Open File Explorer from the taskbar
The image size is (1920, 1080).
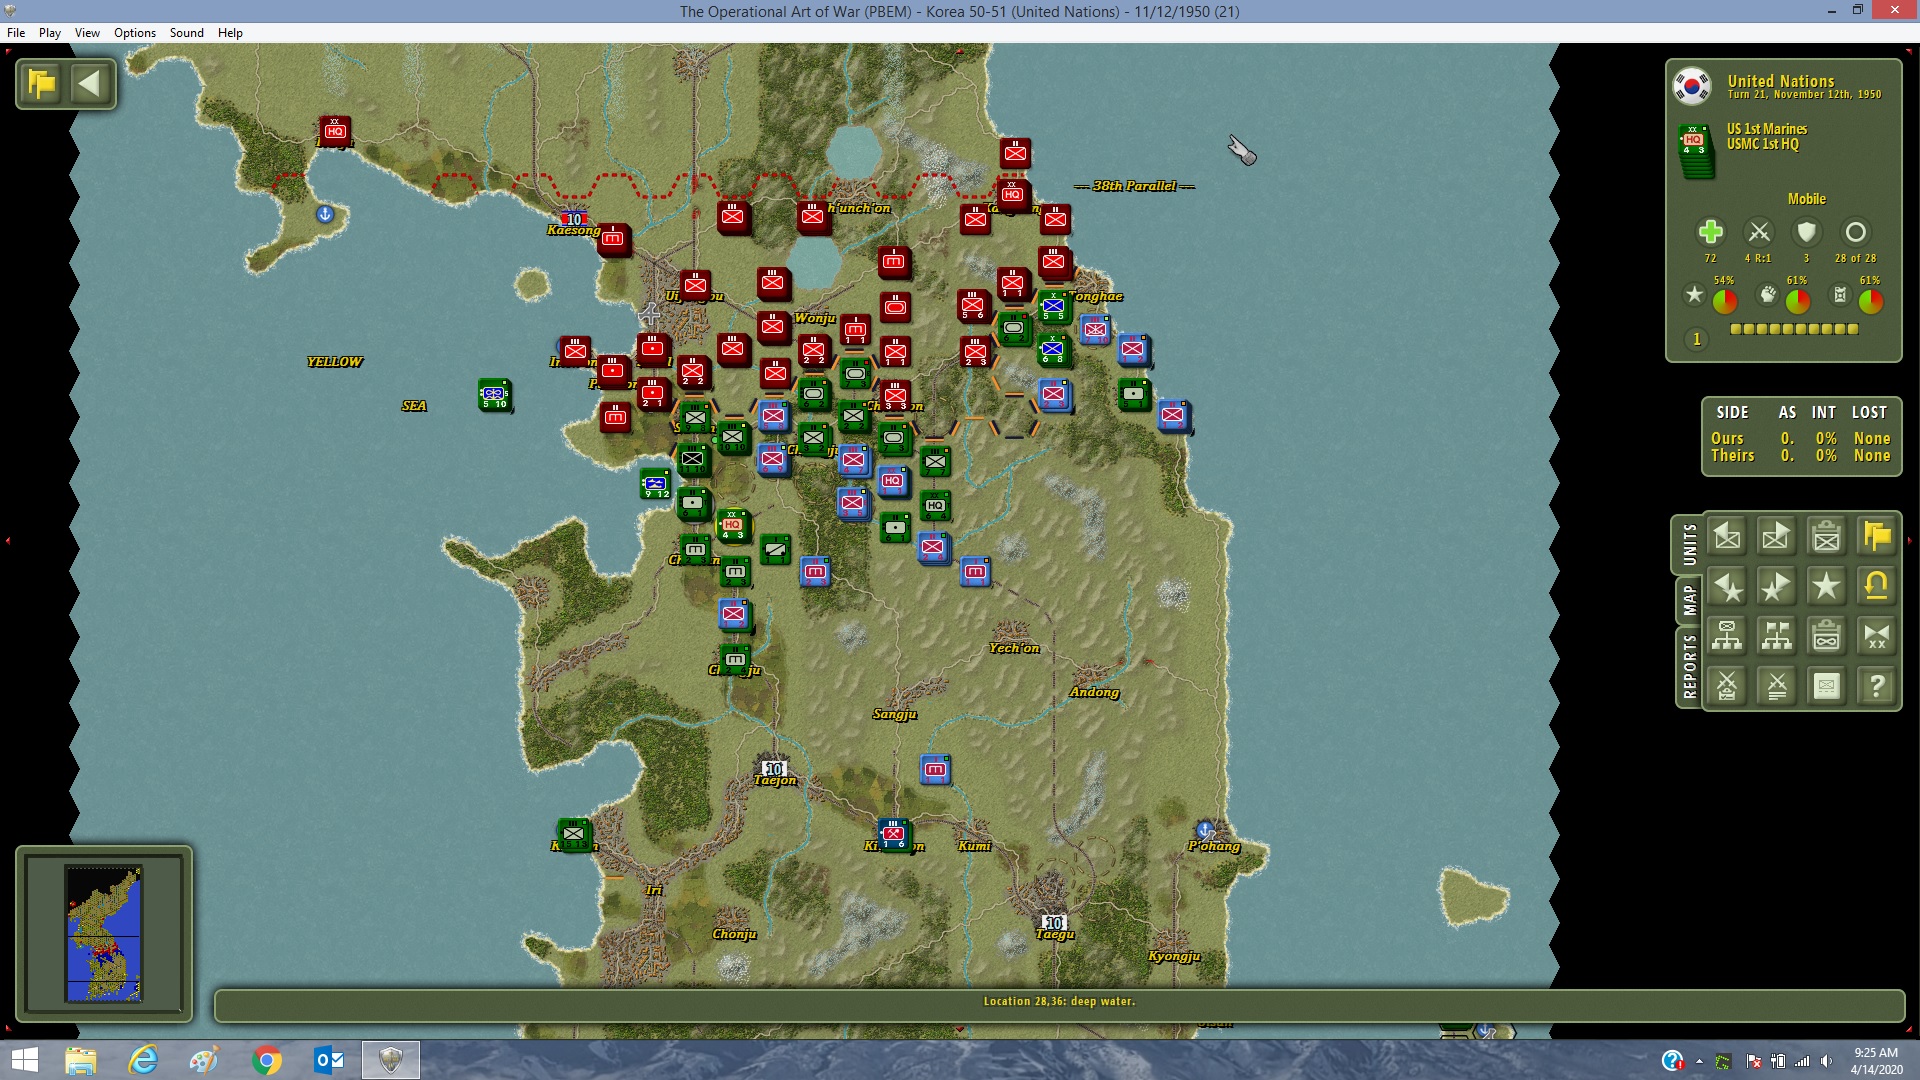(x=81, y=1060)
